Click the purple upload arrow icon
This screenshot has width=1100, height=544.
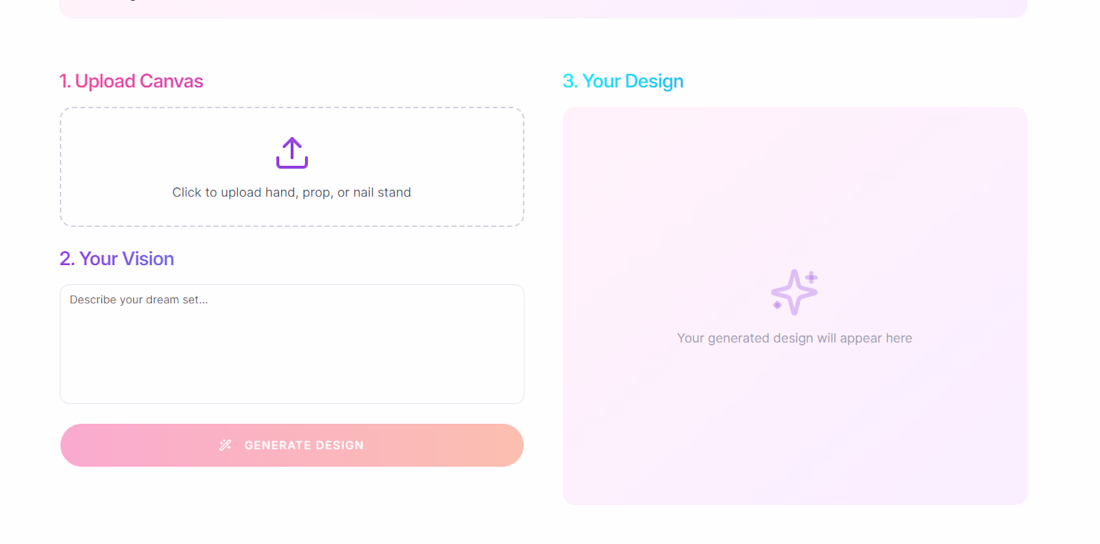click(x=292, y=153)
